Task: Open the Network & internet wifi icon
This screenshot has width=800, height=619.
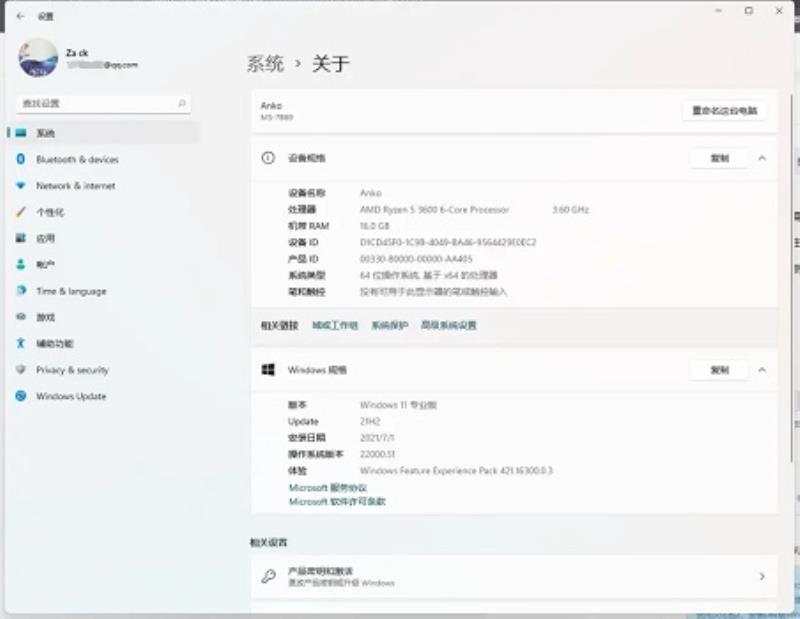Action: [x=20, y=186]
